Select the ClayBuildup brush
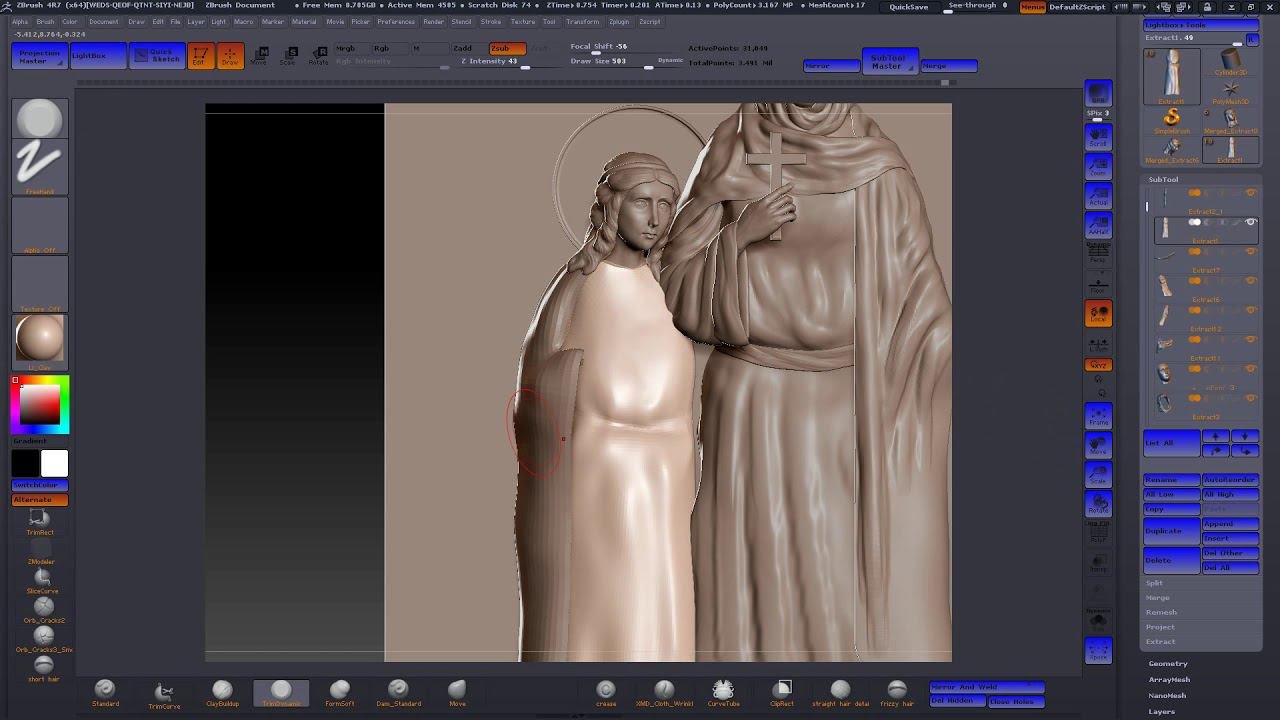 coord(222,691)
